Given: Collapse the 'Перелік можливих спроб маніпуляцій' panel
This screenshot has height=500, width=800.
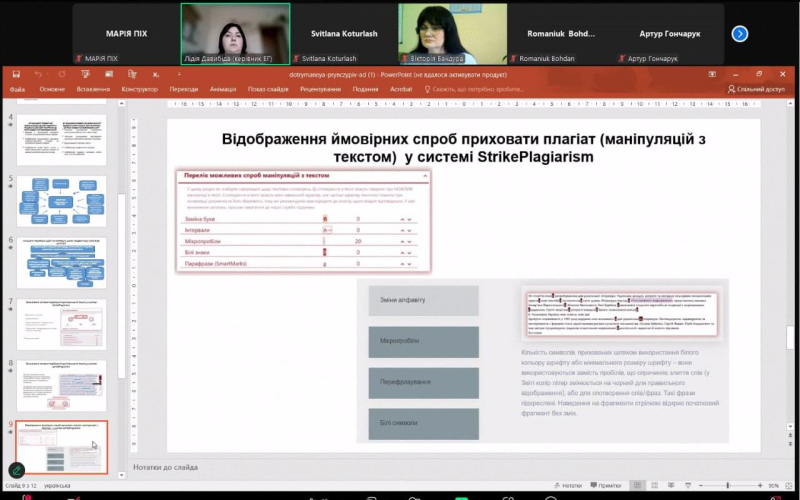Looking at the screenshot, I should click(x=424, y=175).
